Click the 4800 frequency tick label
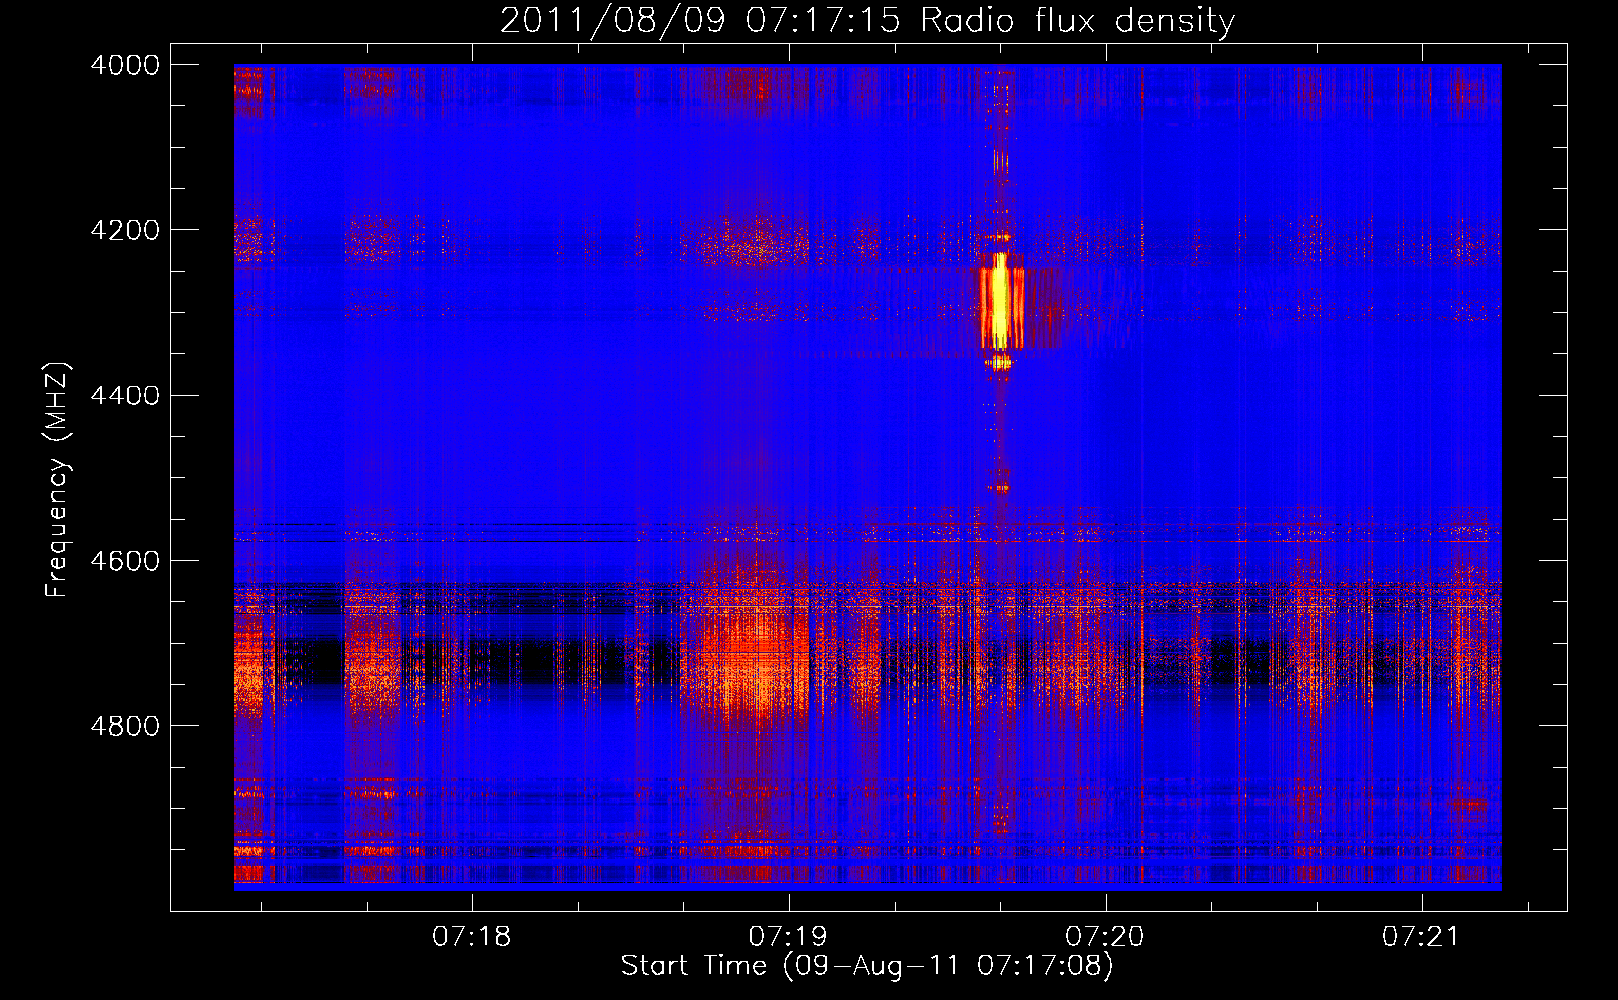The image size is (1618, 1000). pyautogui.click(x=124, y=726)
